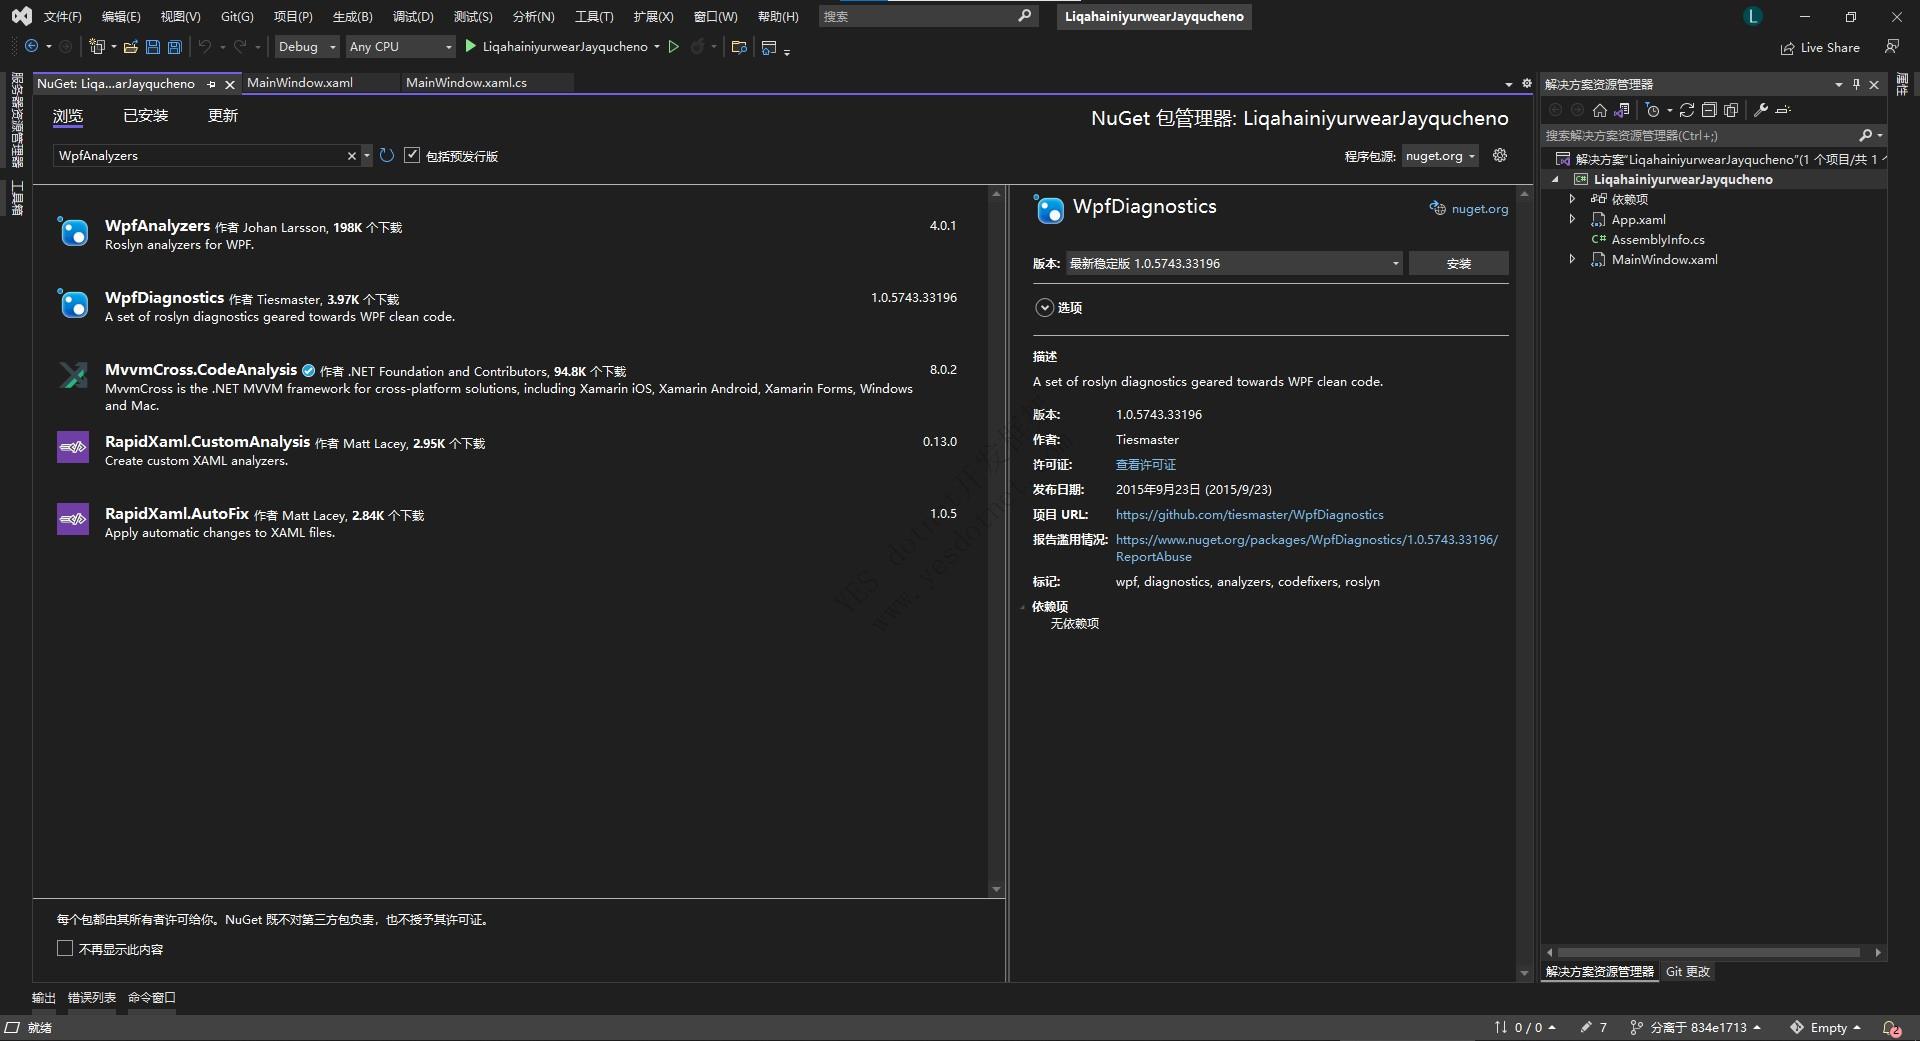Open the Error List tab at bottom

tap(92, 997)
